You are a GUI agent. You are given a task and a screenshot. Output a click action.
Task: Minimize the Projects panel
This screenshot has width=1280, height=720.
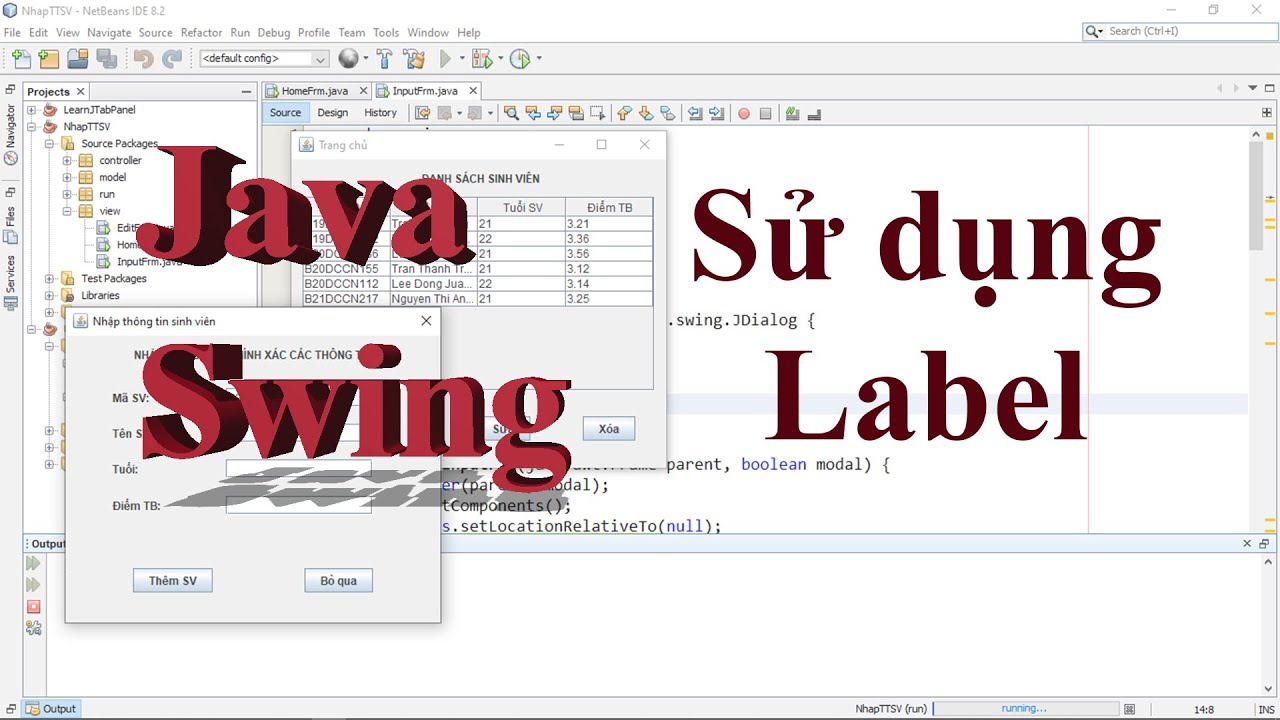point(246,92)
